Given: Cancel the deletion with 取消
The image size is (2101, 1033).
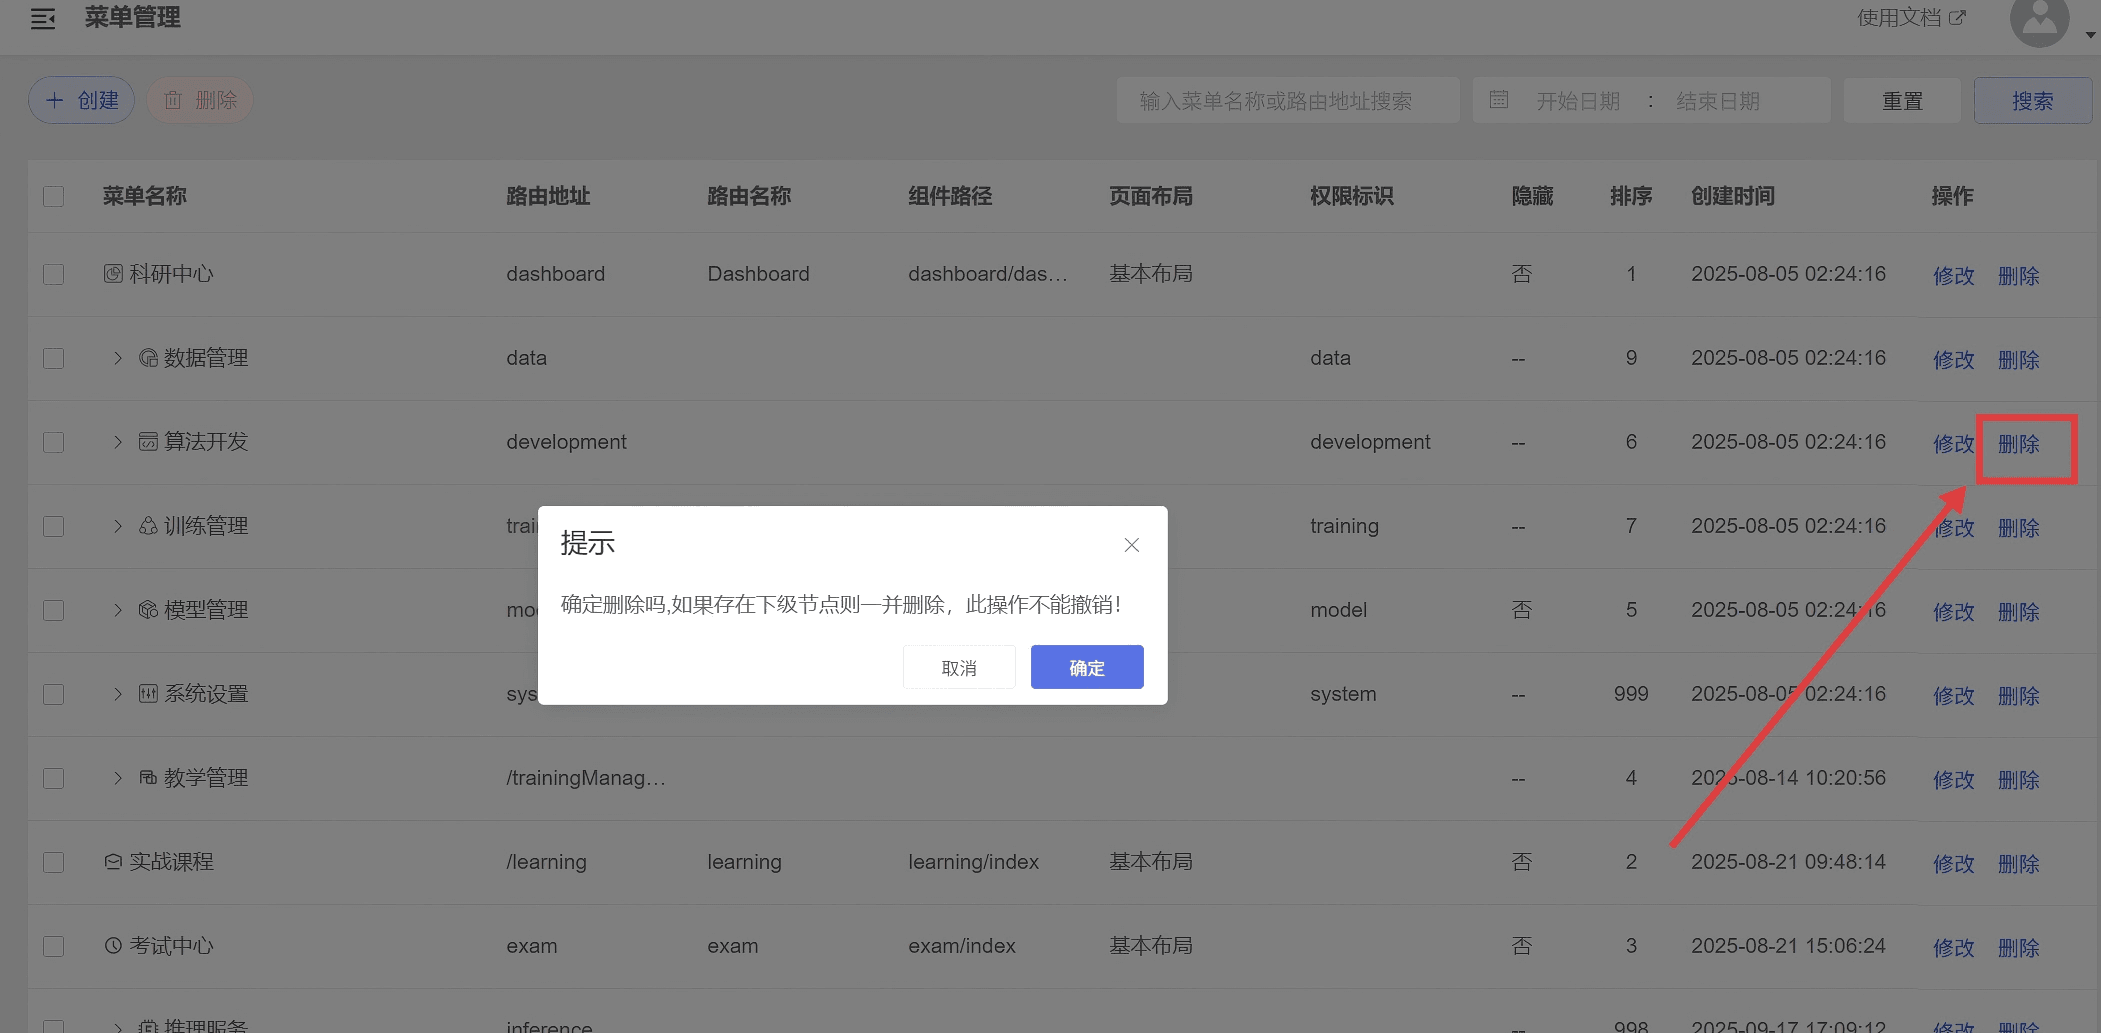Looking at the screenshot, I should [958, 667].
